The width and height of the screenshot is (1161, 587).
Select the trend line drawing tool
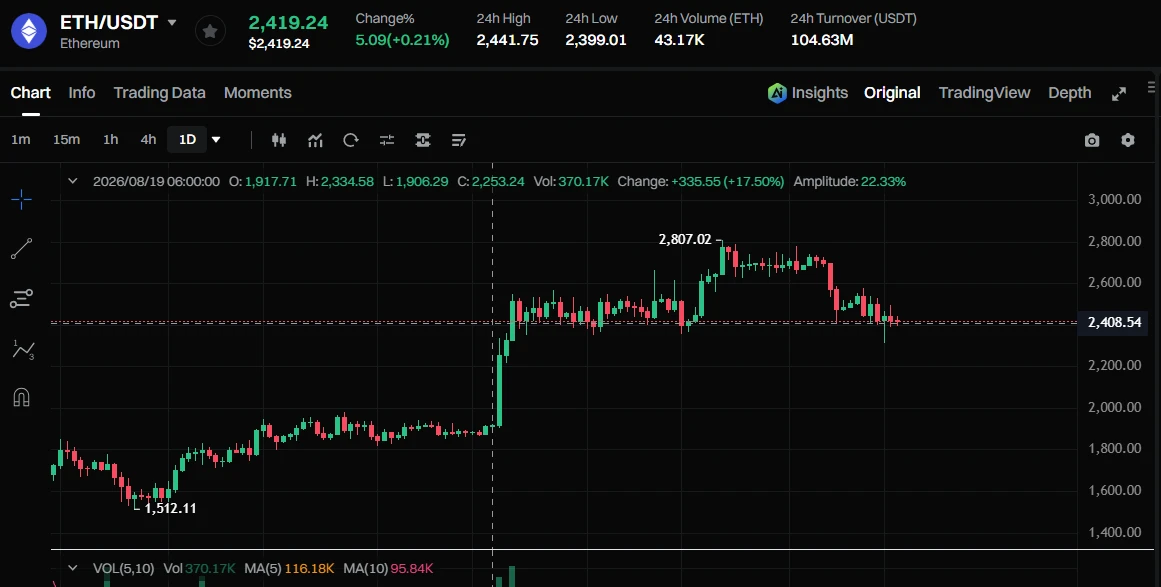click(x=21, y=249)
